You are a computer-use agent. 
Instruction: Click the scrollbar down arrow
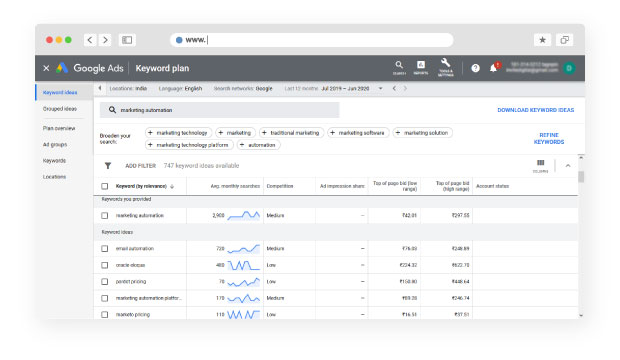[581, 316]
